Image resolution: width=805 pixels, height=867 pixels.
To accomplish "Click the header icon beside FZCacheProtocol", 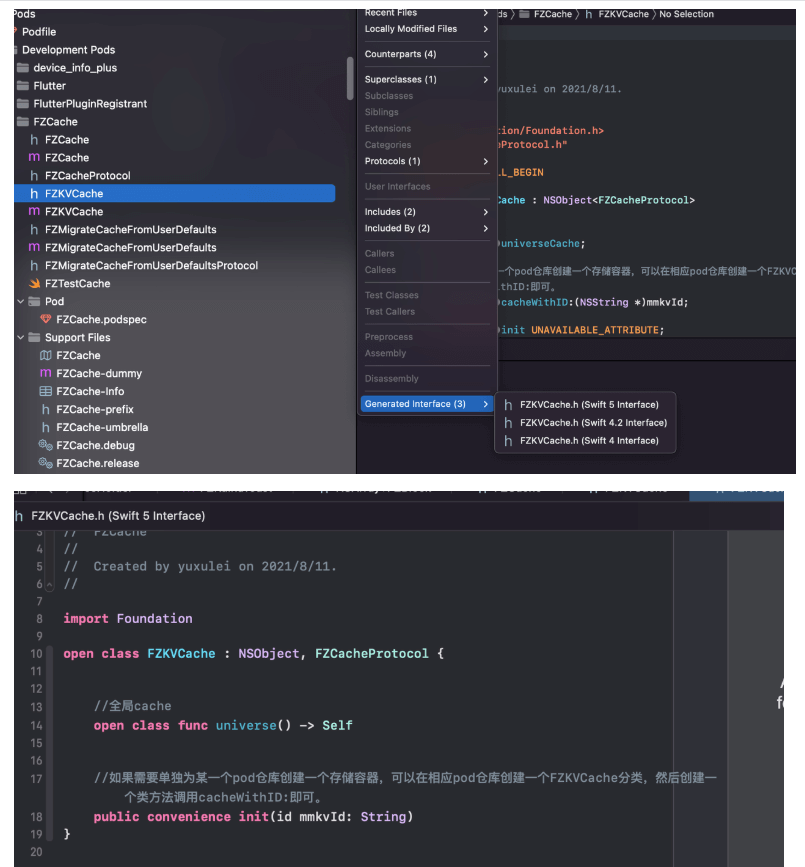I will pyautogui.click(x=34, y=176).
